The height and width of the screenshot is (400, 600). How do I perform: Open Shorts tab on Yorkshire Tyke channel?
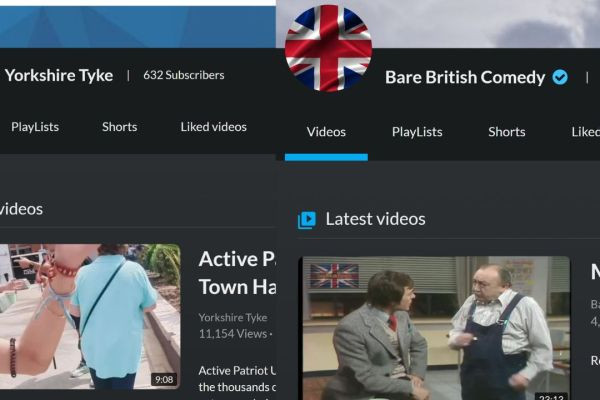pos(119,127)
